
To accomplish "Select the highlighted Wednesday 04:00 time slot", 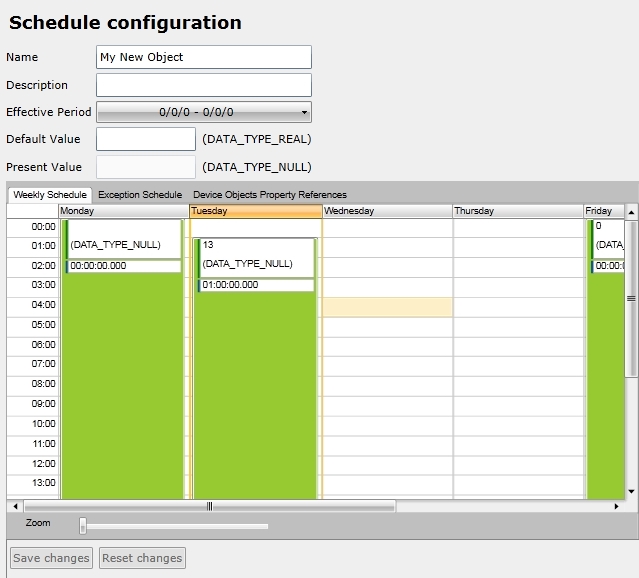I will pyautogui.click(x=387, y=307).
